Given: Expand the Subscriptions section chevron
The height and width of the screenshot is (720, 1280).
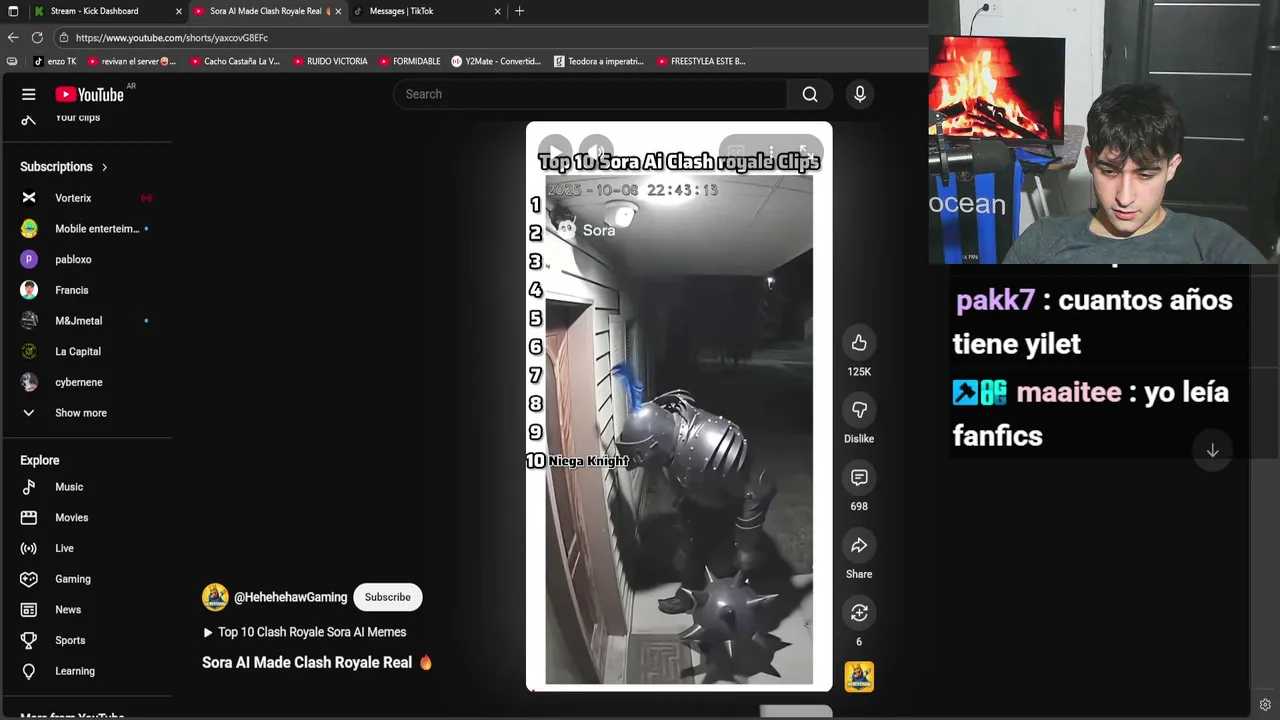Looking at the screenshot, I should click(x=104, y=167).
